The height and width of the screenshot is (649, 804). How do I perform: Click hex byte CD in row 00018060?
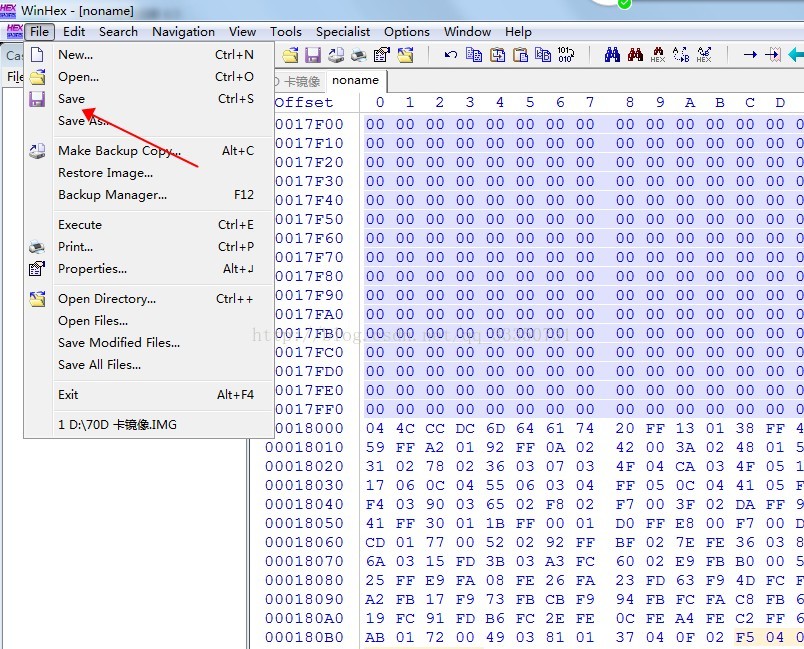tap(375, 542)
